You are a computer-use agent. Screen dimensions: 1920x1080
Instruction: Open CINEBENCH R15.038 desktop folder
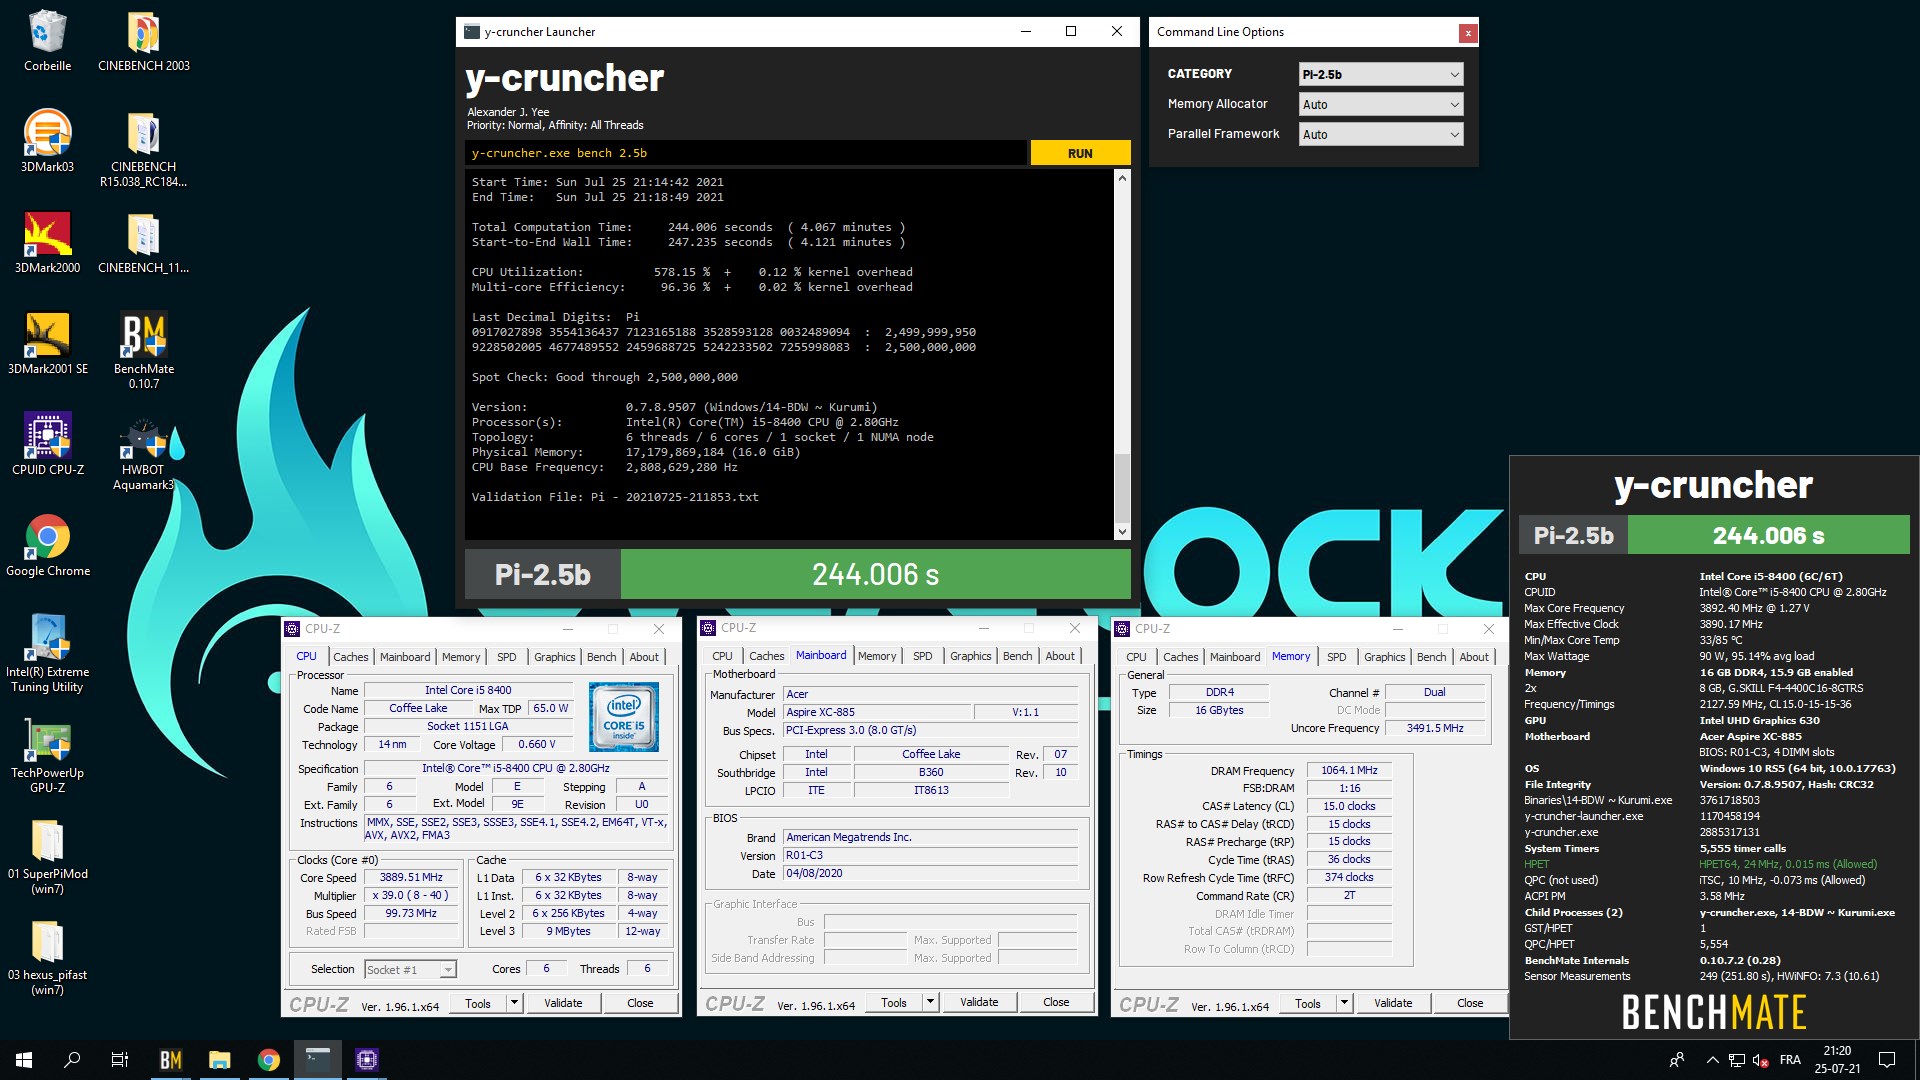point(143,148)
